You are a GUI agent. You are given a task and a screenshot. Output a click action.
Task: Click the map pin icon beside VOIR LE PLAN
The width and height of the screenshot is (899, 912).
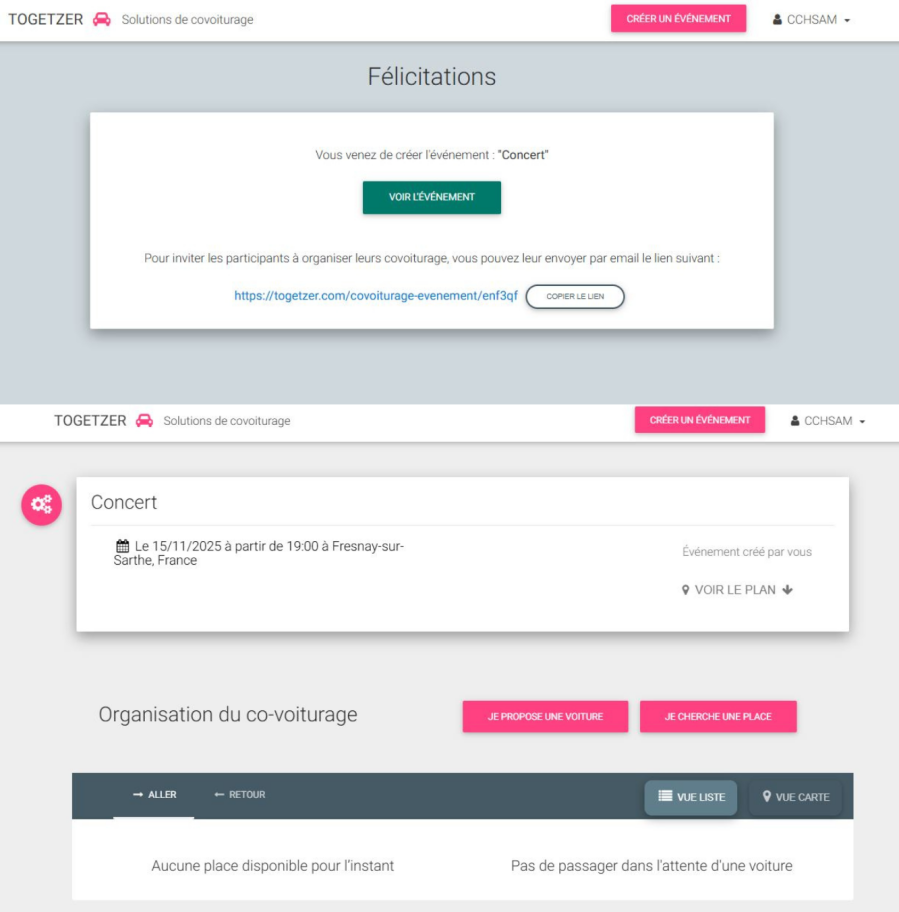click(685, 590)
